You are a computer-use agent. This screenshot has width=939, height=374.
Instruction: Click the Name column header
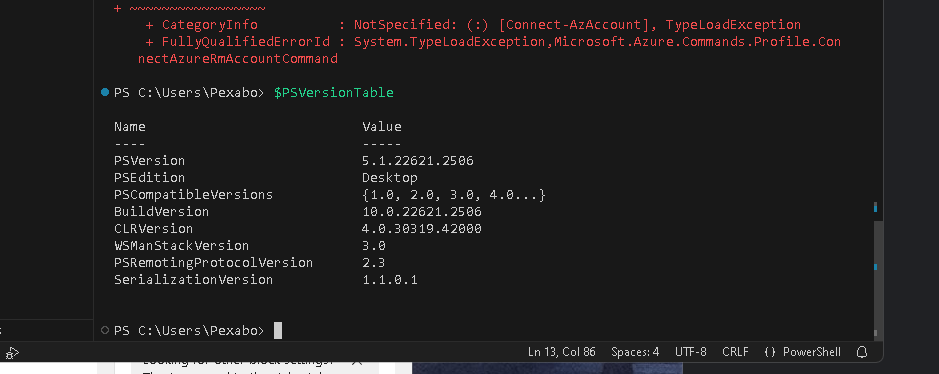pos(130,126)
